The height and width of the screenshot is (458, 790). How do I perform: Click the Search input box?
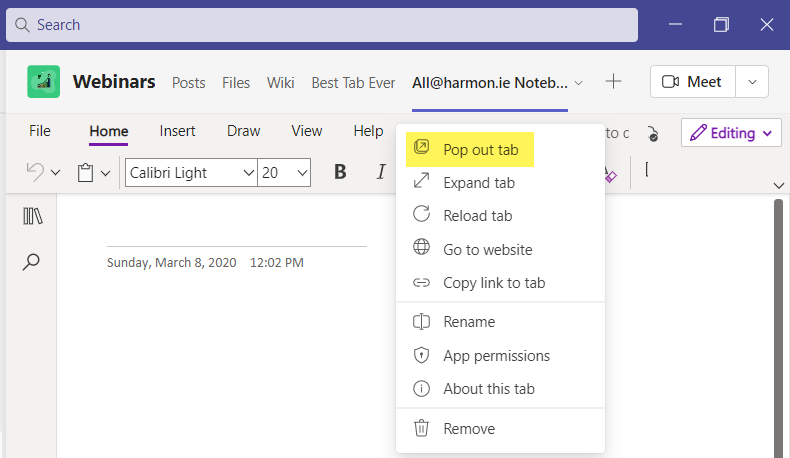pos(322,25)
